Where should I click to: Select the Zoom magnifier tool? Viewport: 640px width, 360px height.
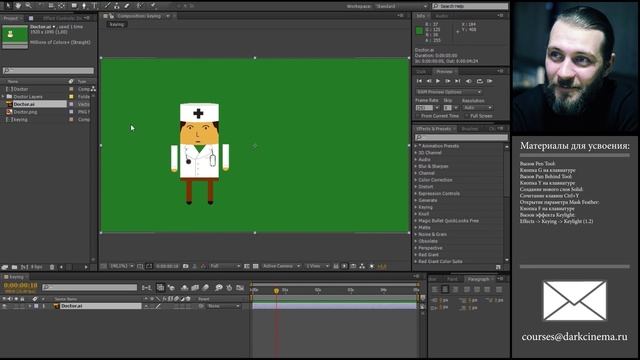29,5
